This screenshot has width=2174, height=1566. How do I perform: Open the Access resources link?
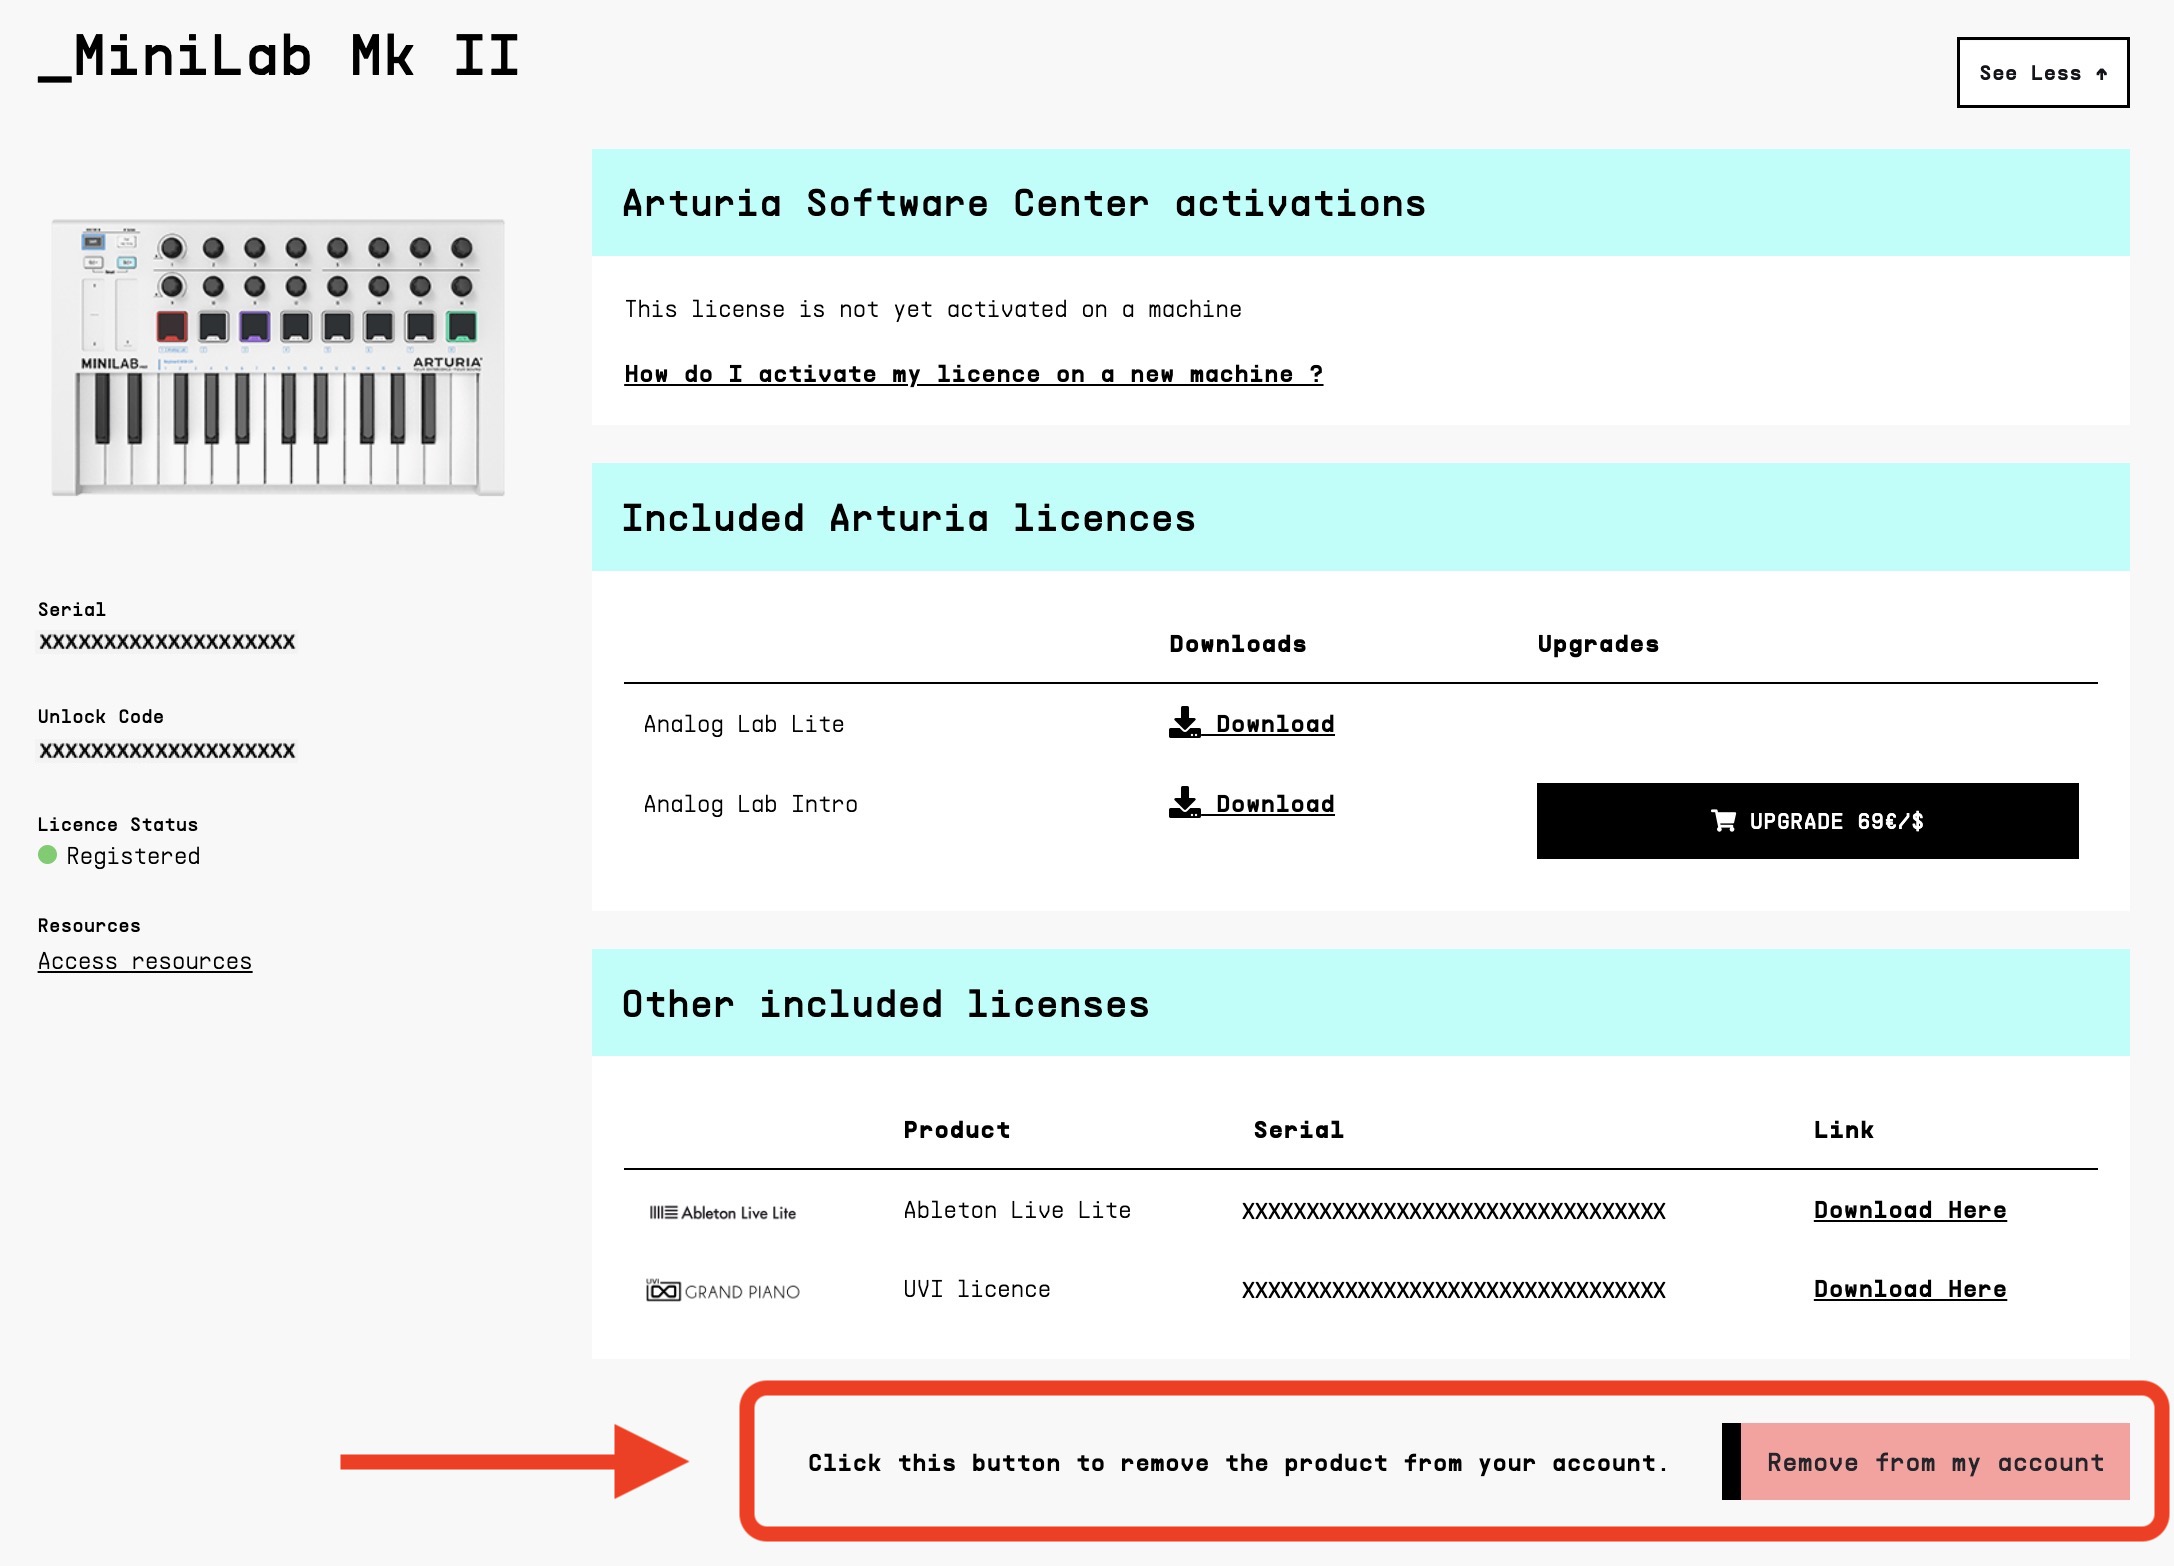tap(145, 961)
